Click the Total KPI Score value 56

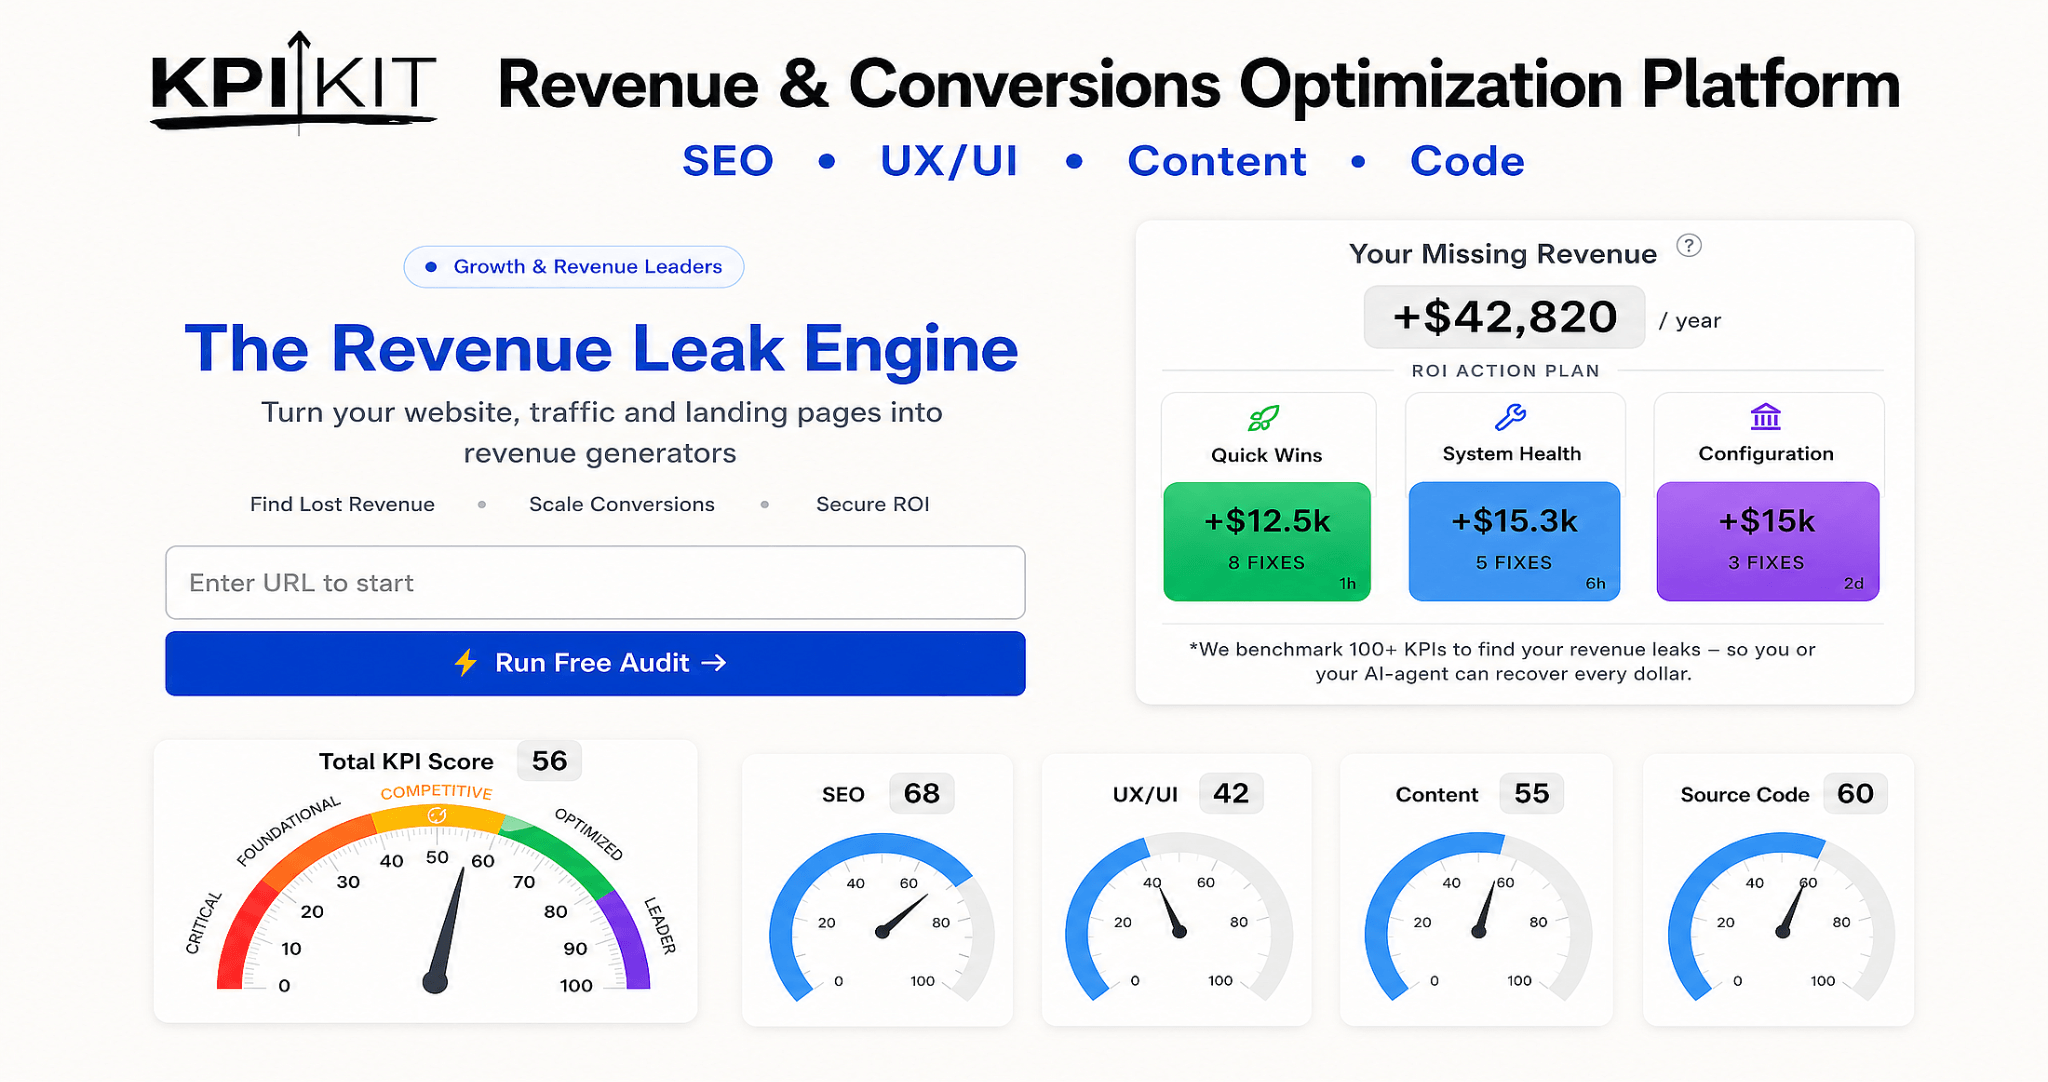pos(549,761)
